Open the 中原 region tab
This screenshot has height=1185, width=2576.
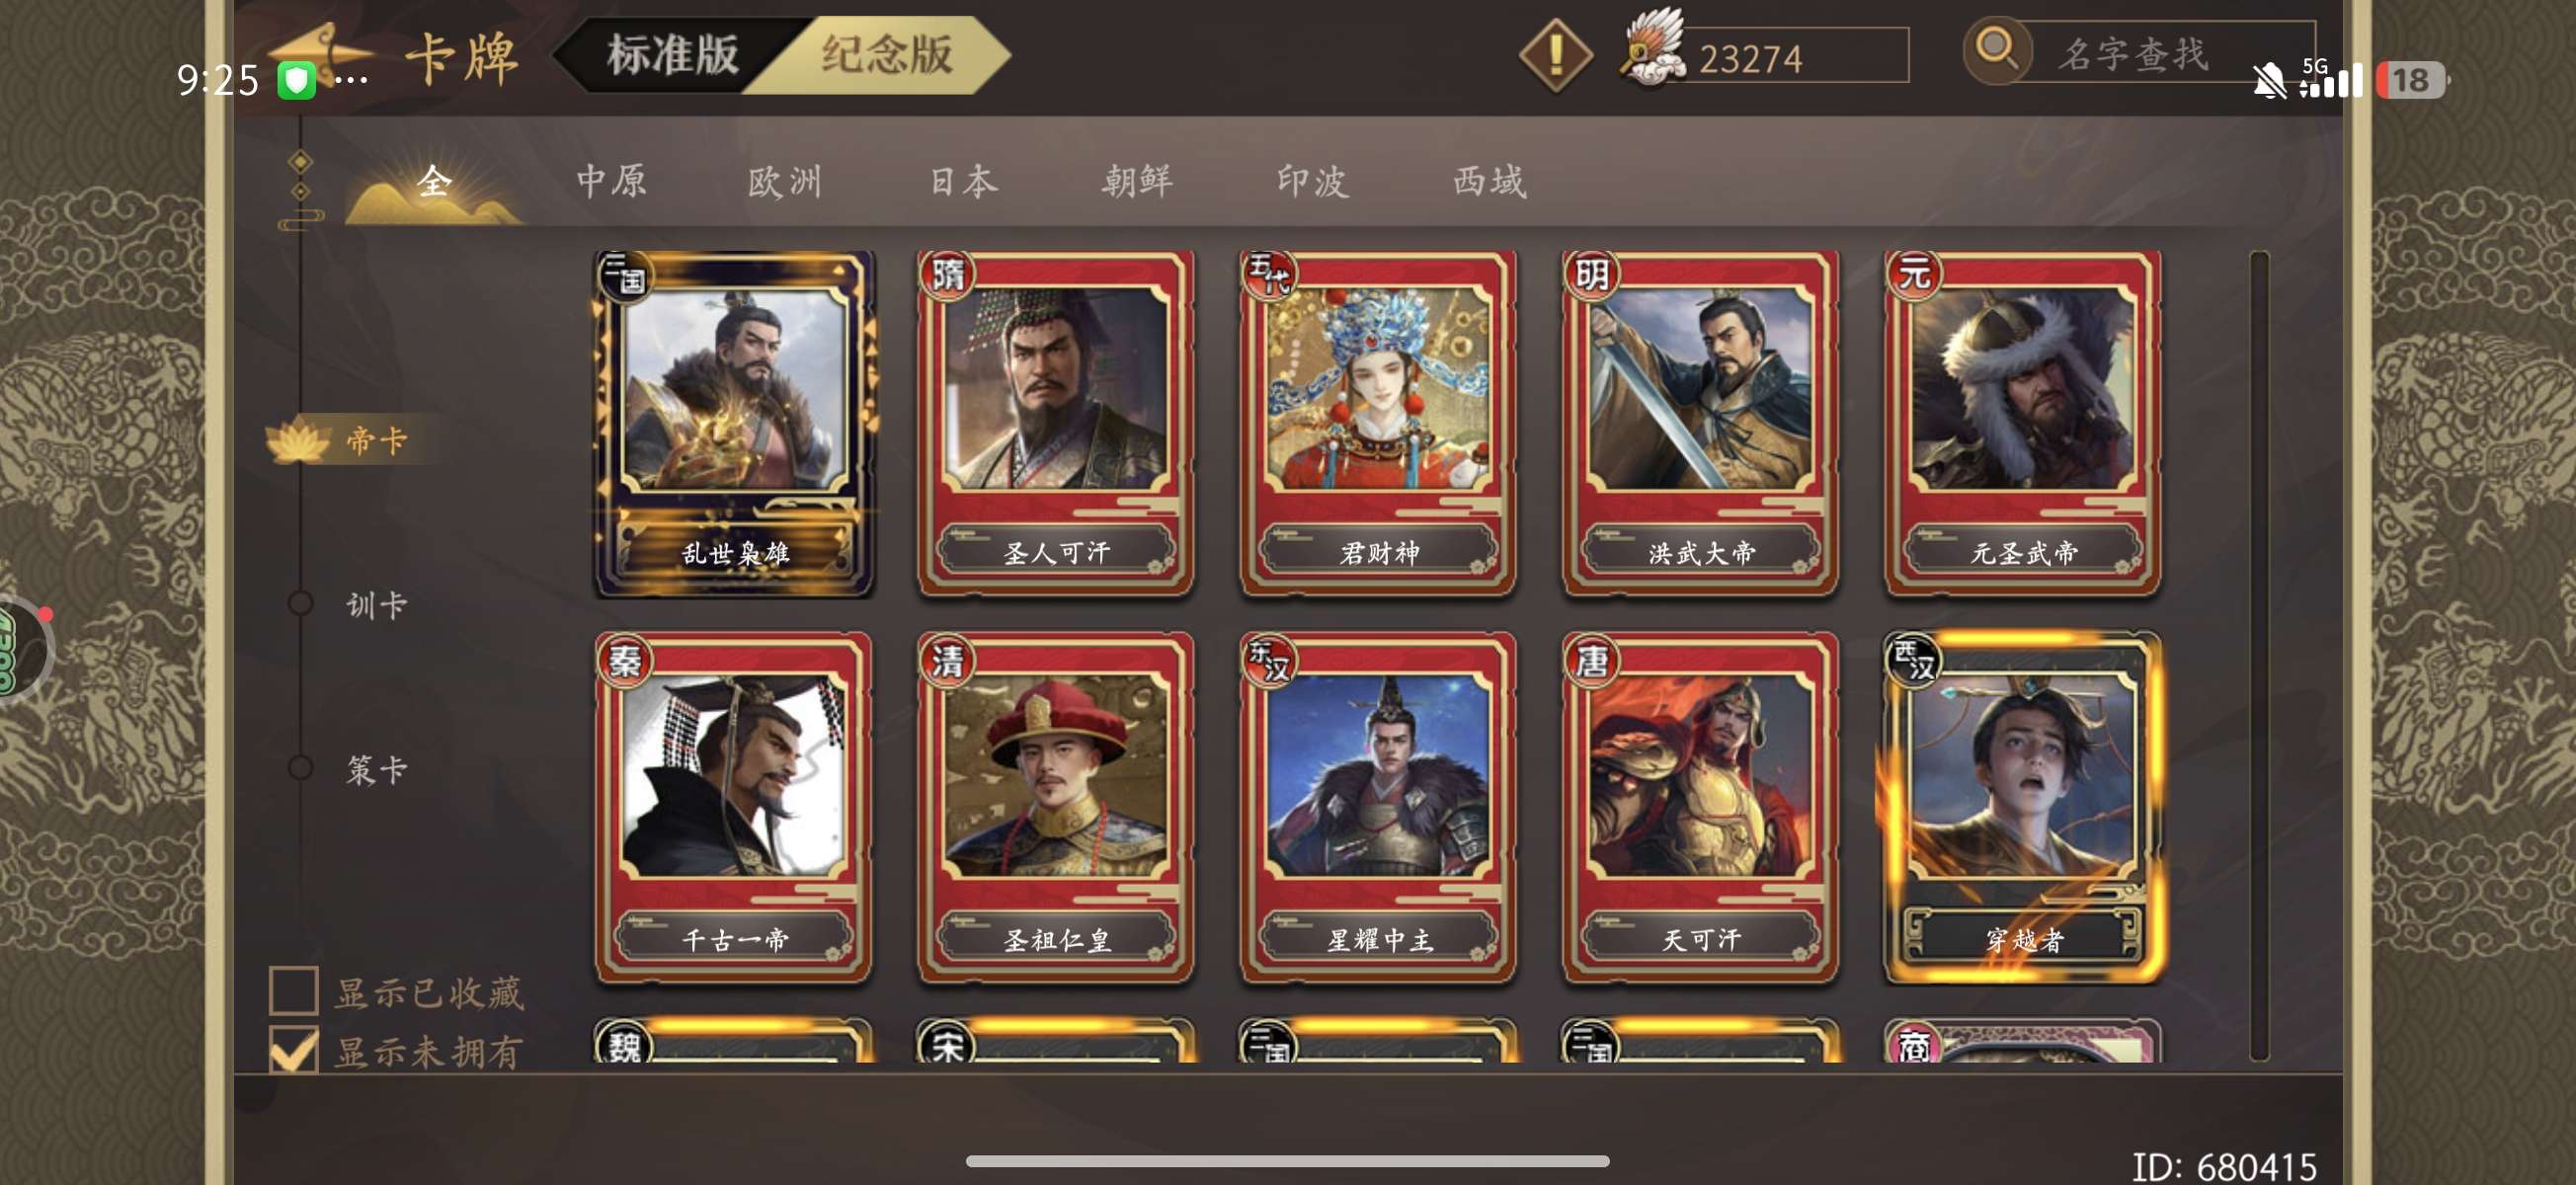611,182
